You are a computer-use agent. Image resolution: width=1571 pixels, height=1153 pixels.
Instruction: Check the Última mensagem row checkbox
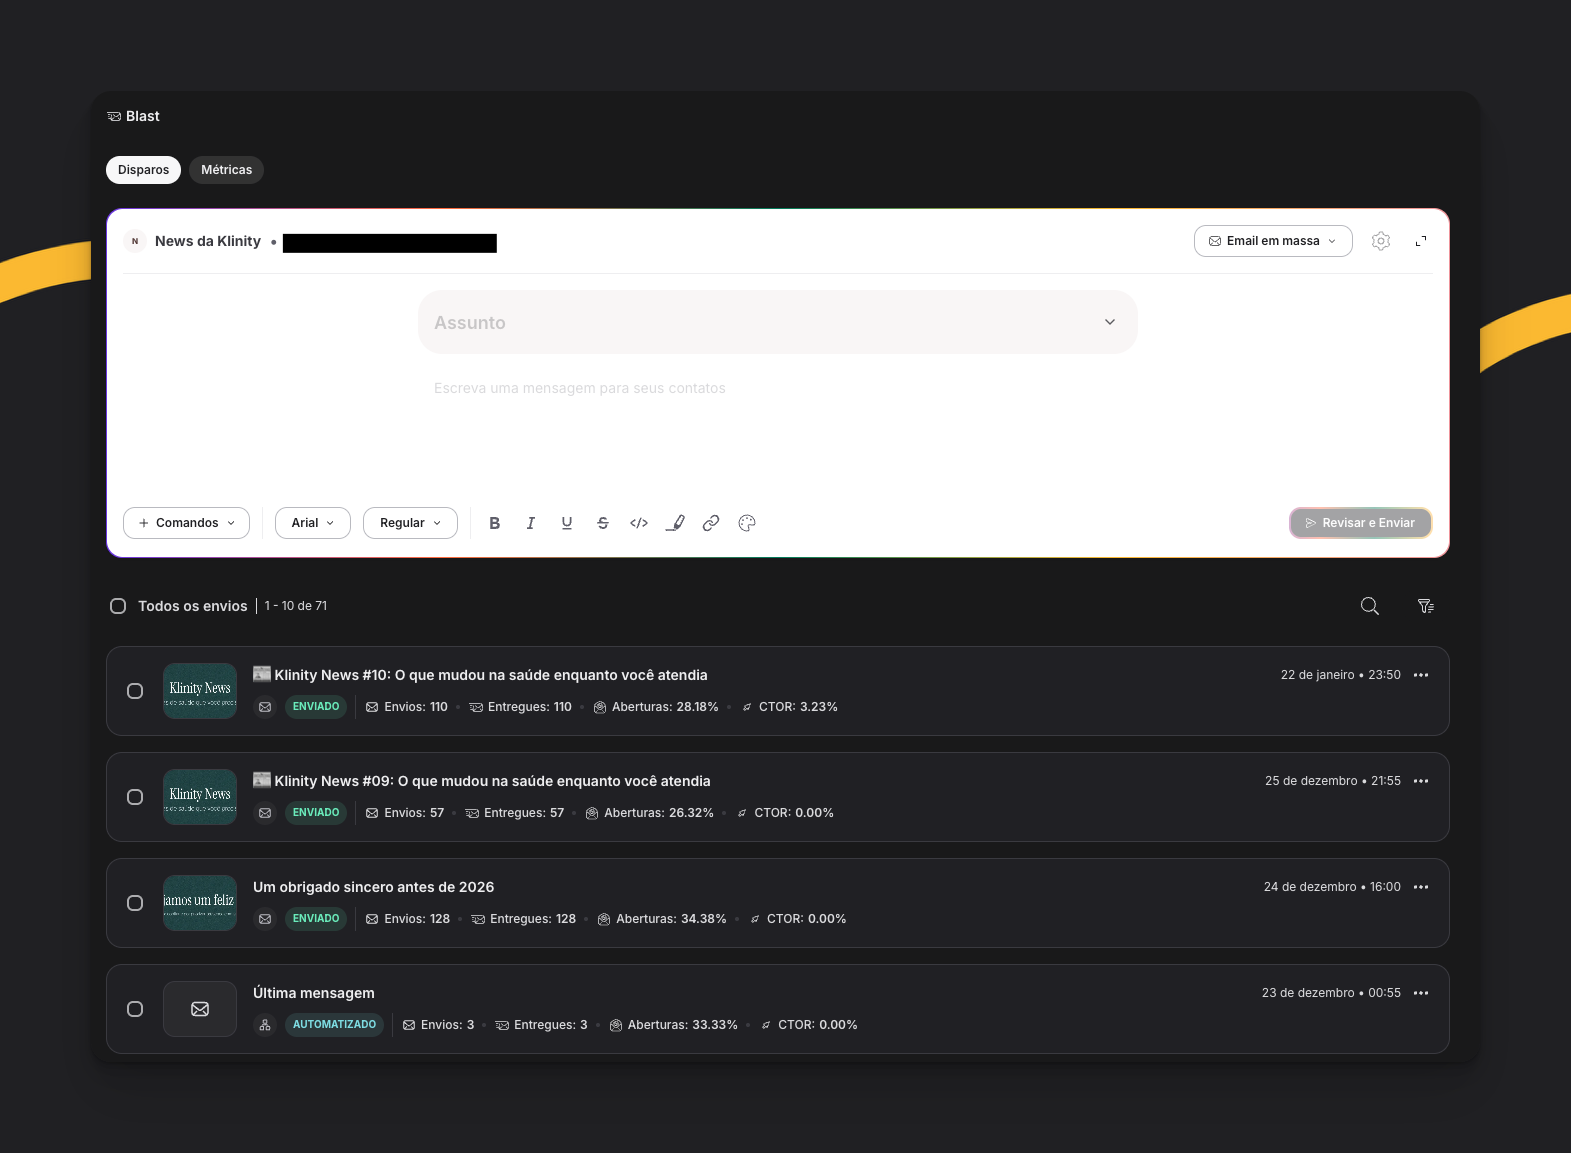click(135, 1009)
